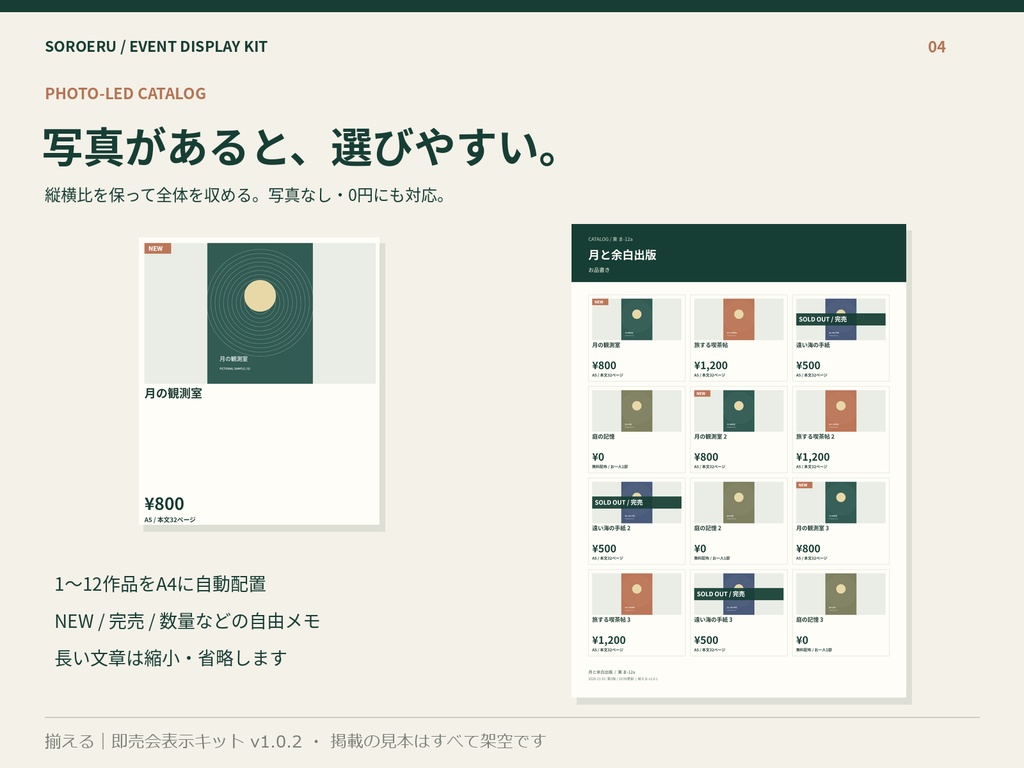Image resolution: width=1024 pixels, height=768 pixels.
Task: Click the item name 旅する喫茶帖 3
Action: coord(611,619)
